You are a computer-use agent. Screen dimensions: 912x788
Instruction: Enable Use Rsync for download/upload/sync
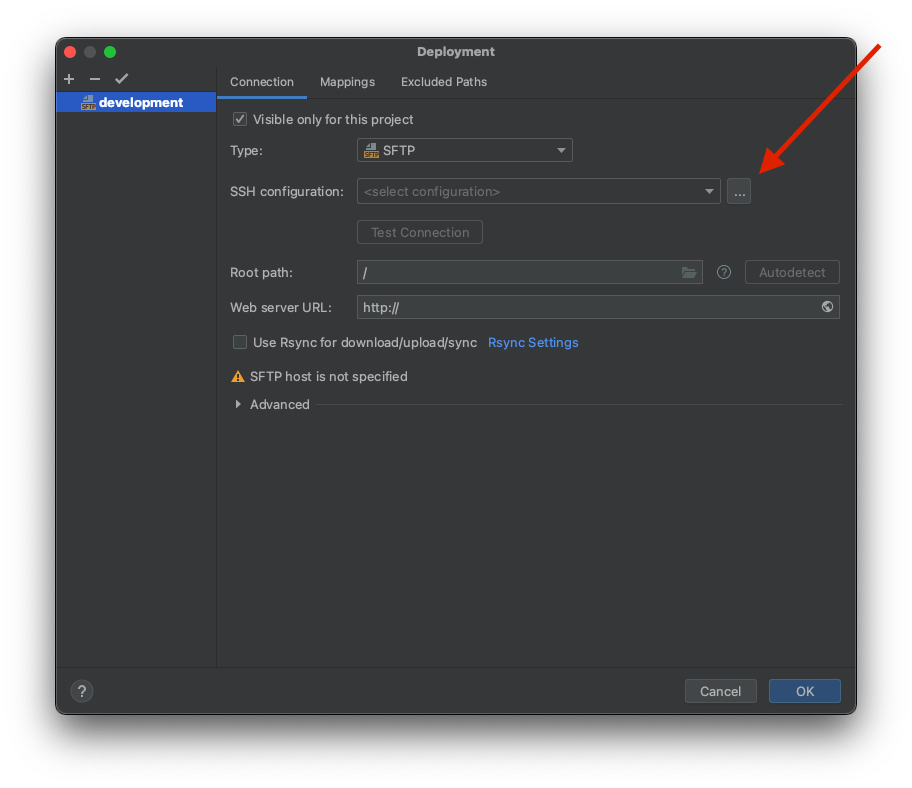point(240,342)
